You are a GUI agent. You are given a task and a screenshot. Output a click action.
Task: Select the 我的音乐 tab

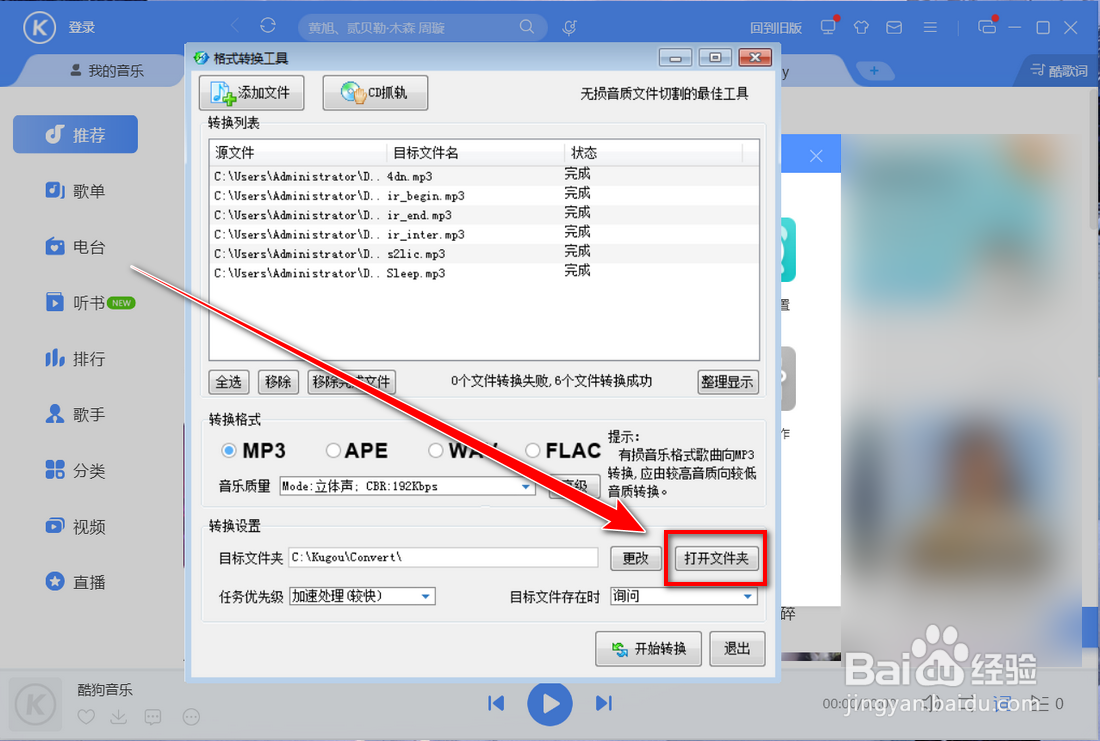click(x=107, y=71)
